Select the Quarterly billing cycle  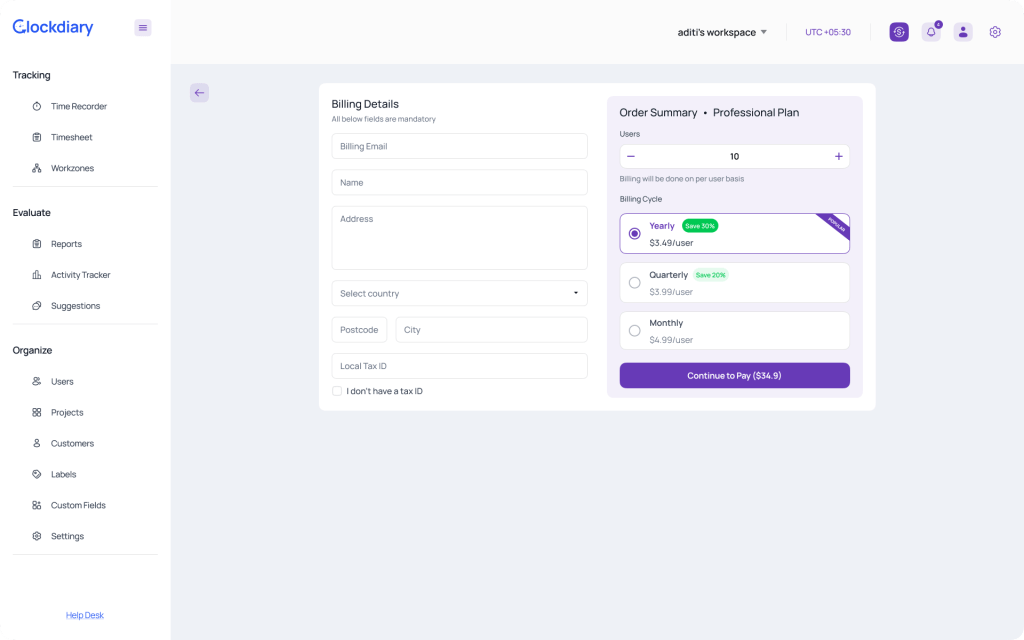pyautogui.click(x=635, y=283)
